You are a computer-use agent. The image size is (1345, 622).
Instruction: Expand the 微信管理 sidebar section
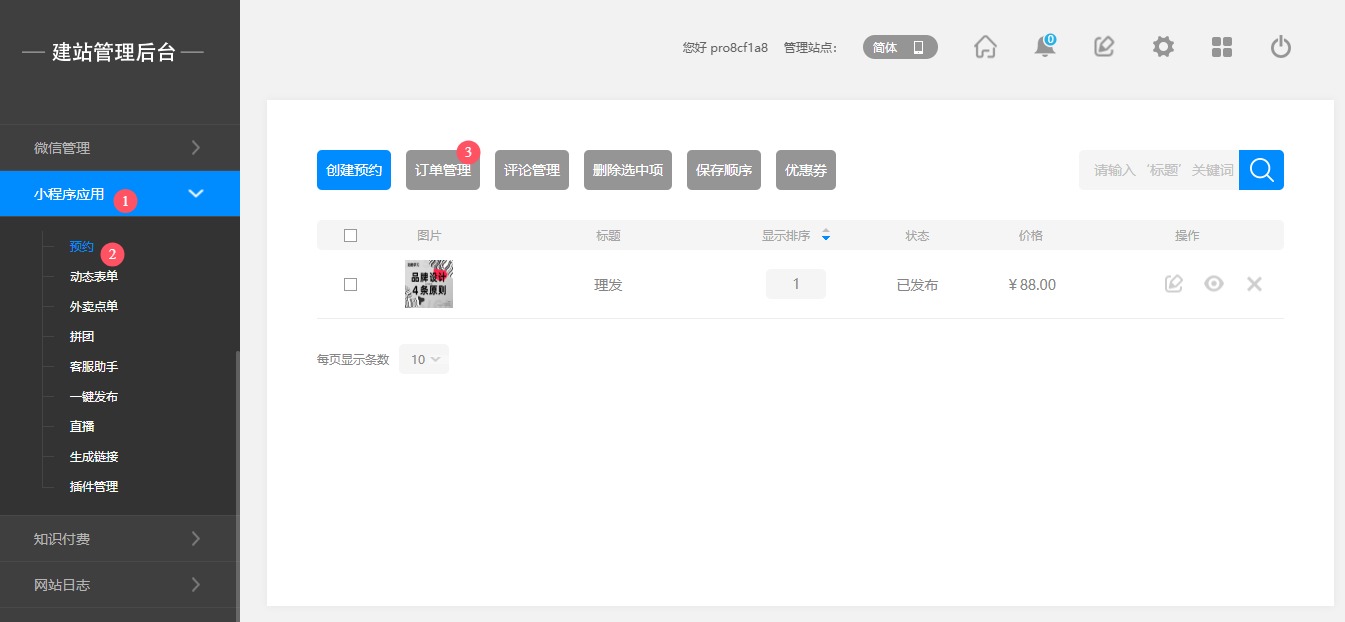(x=119, y=148)
